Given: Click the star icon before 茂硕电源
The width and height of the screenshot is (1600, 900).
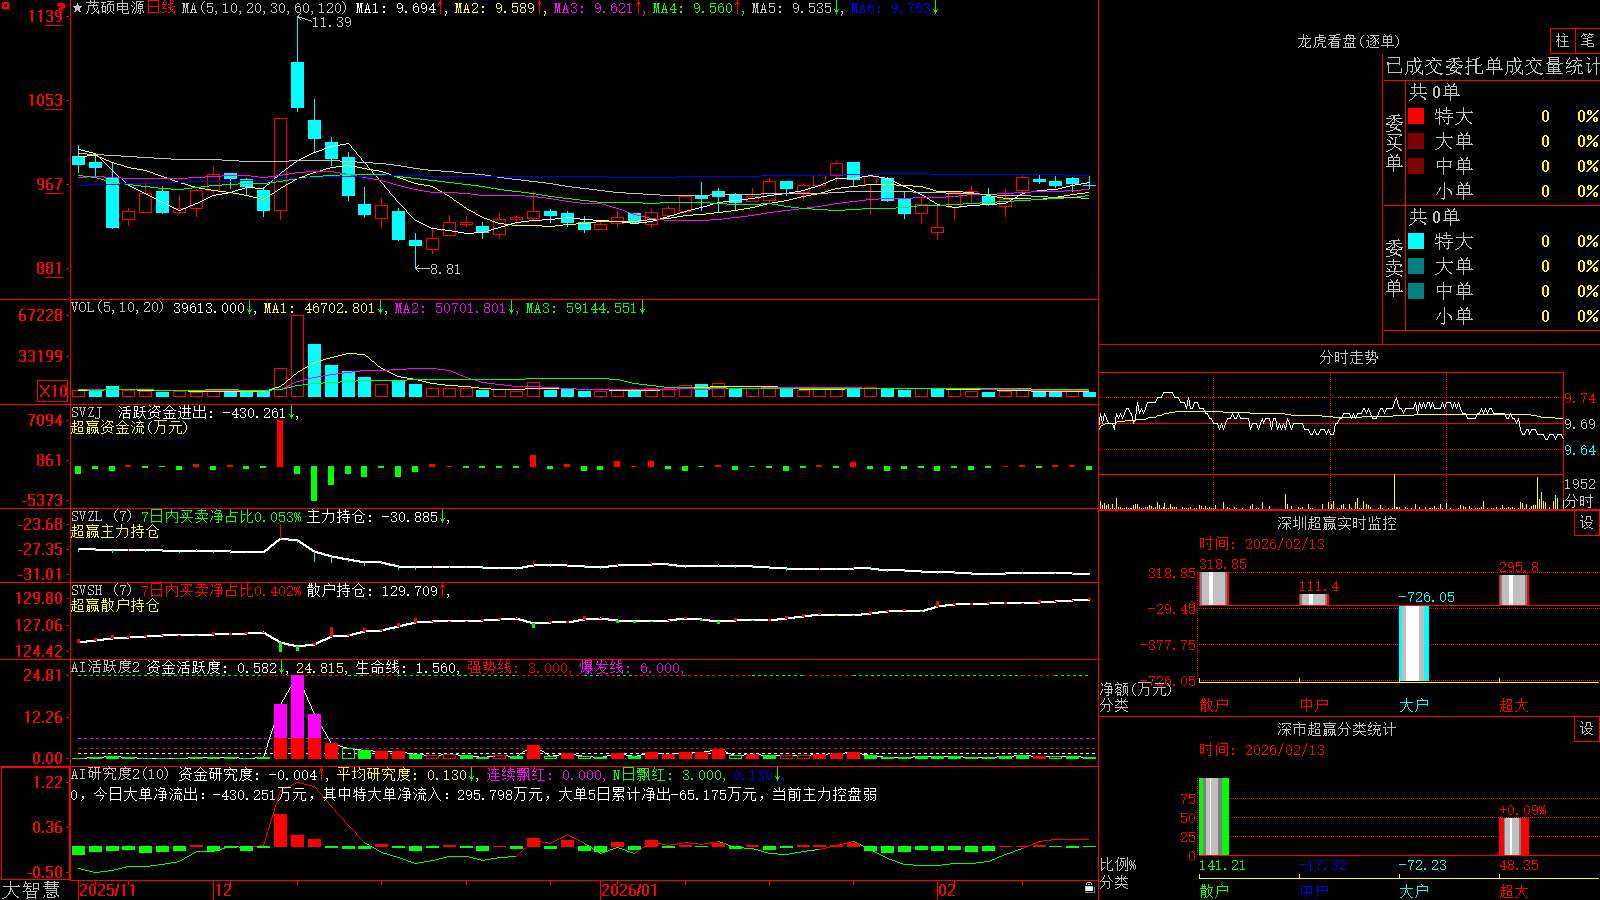Looking at the screenshot, I should [x=78, y=8].
